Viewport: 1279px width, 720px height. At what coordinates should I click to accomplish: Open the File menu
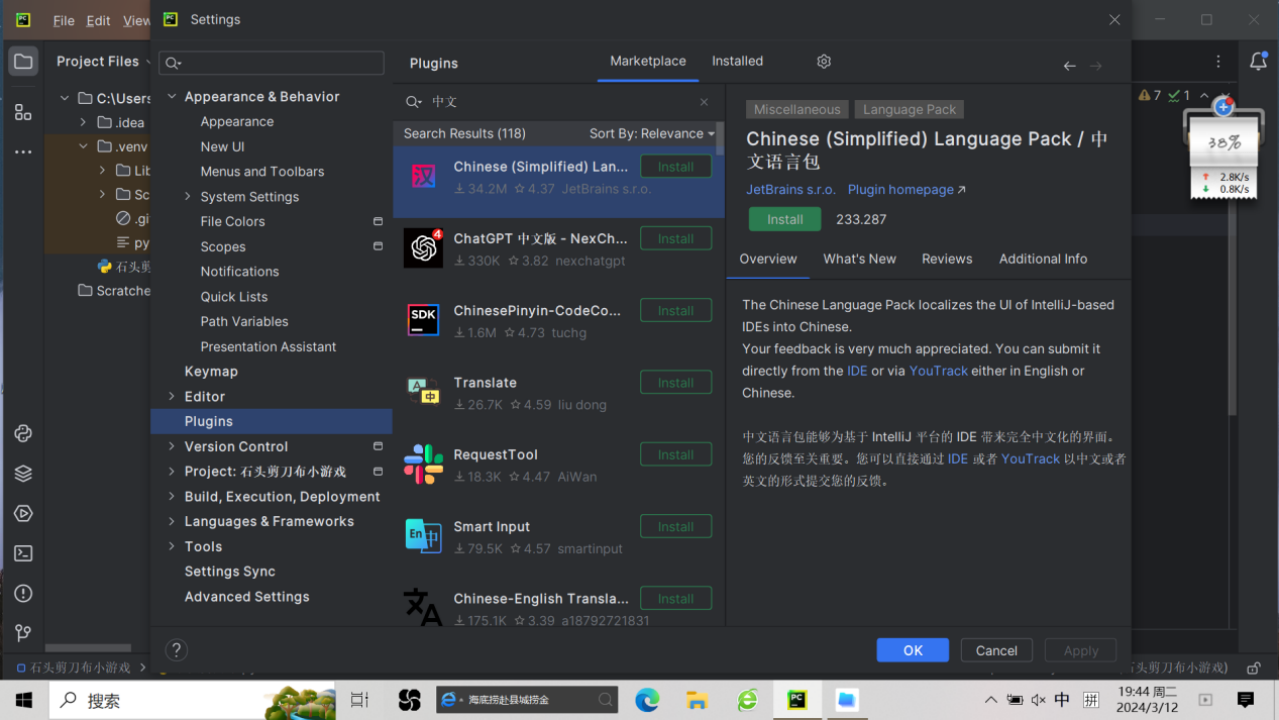click(63, 20)
